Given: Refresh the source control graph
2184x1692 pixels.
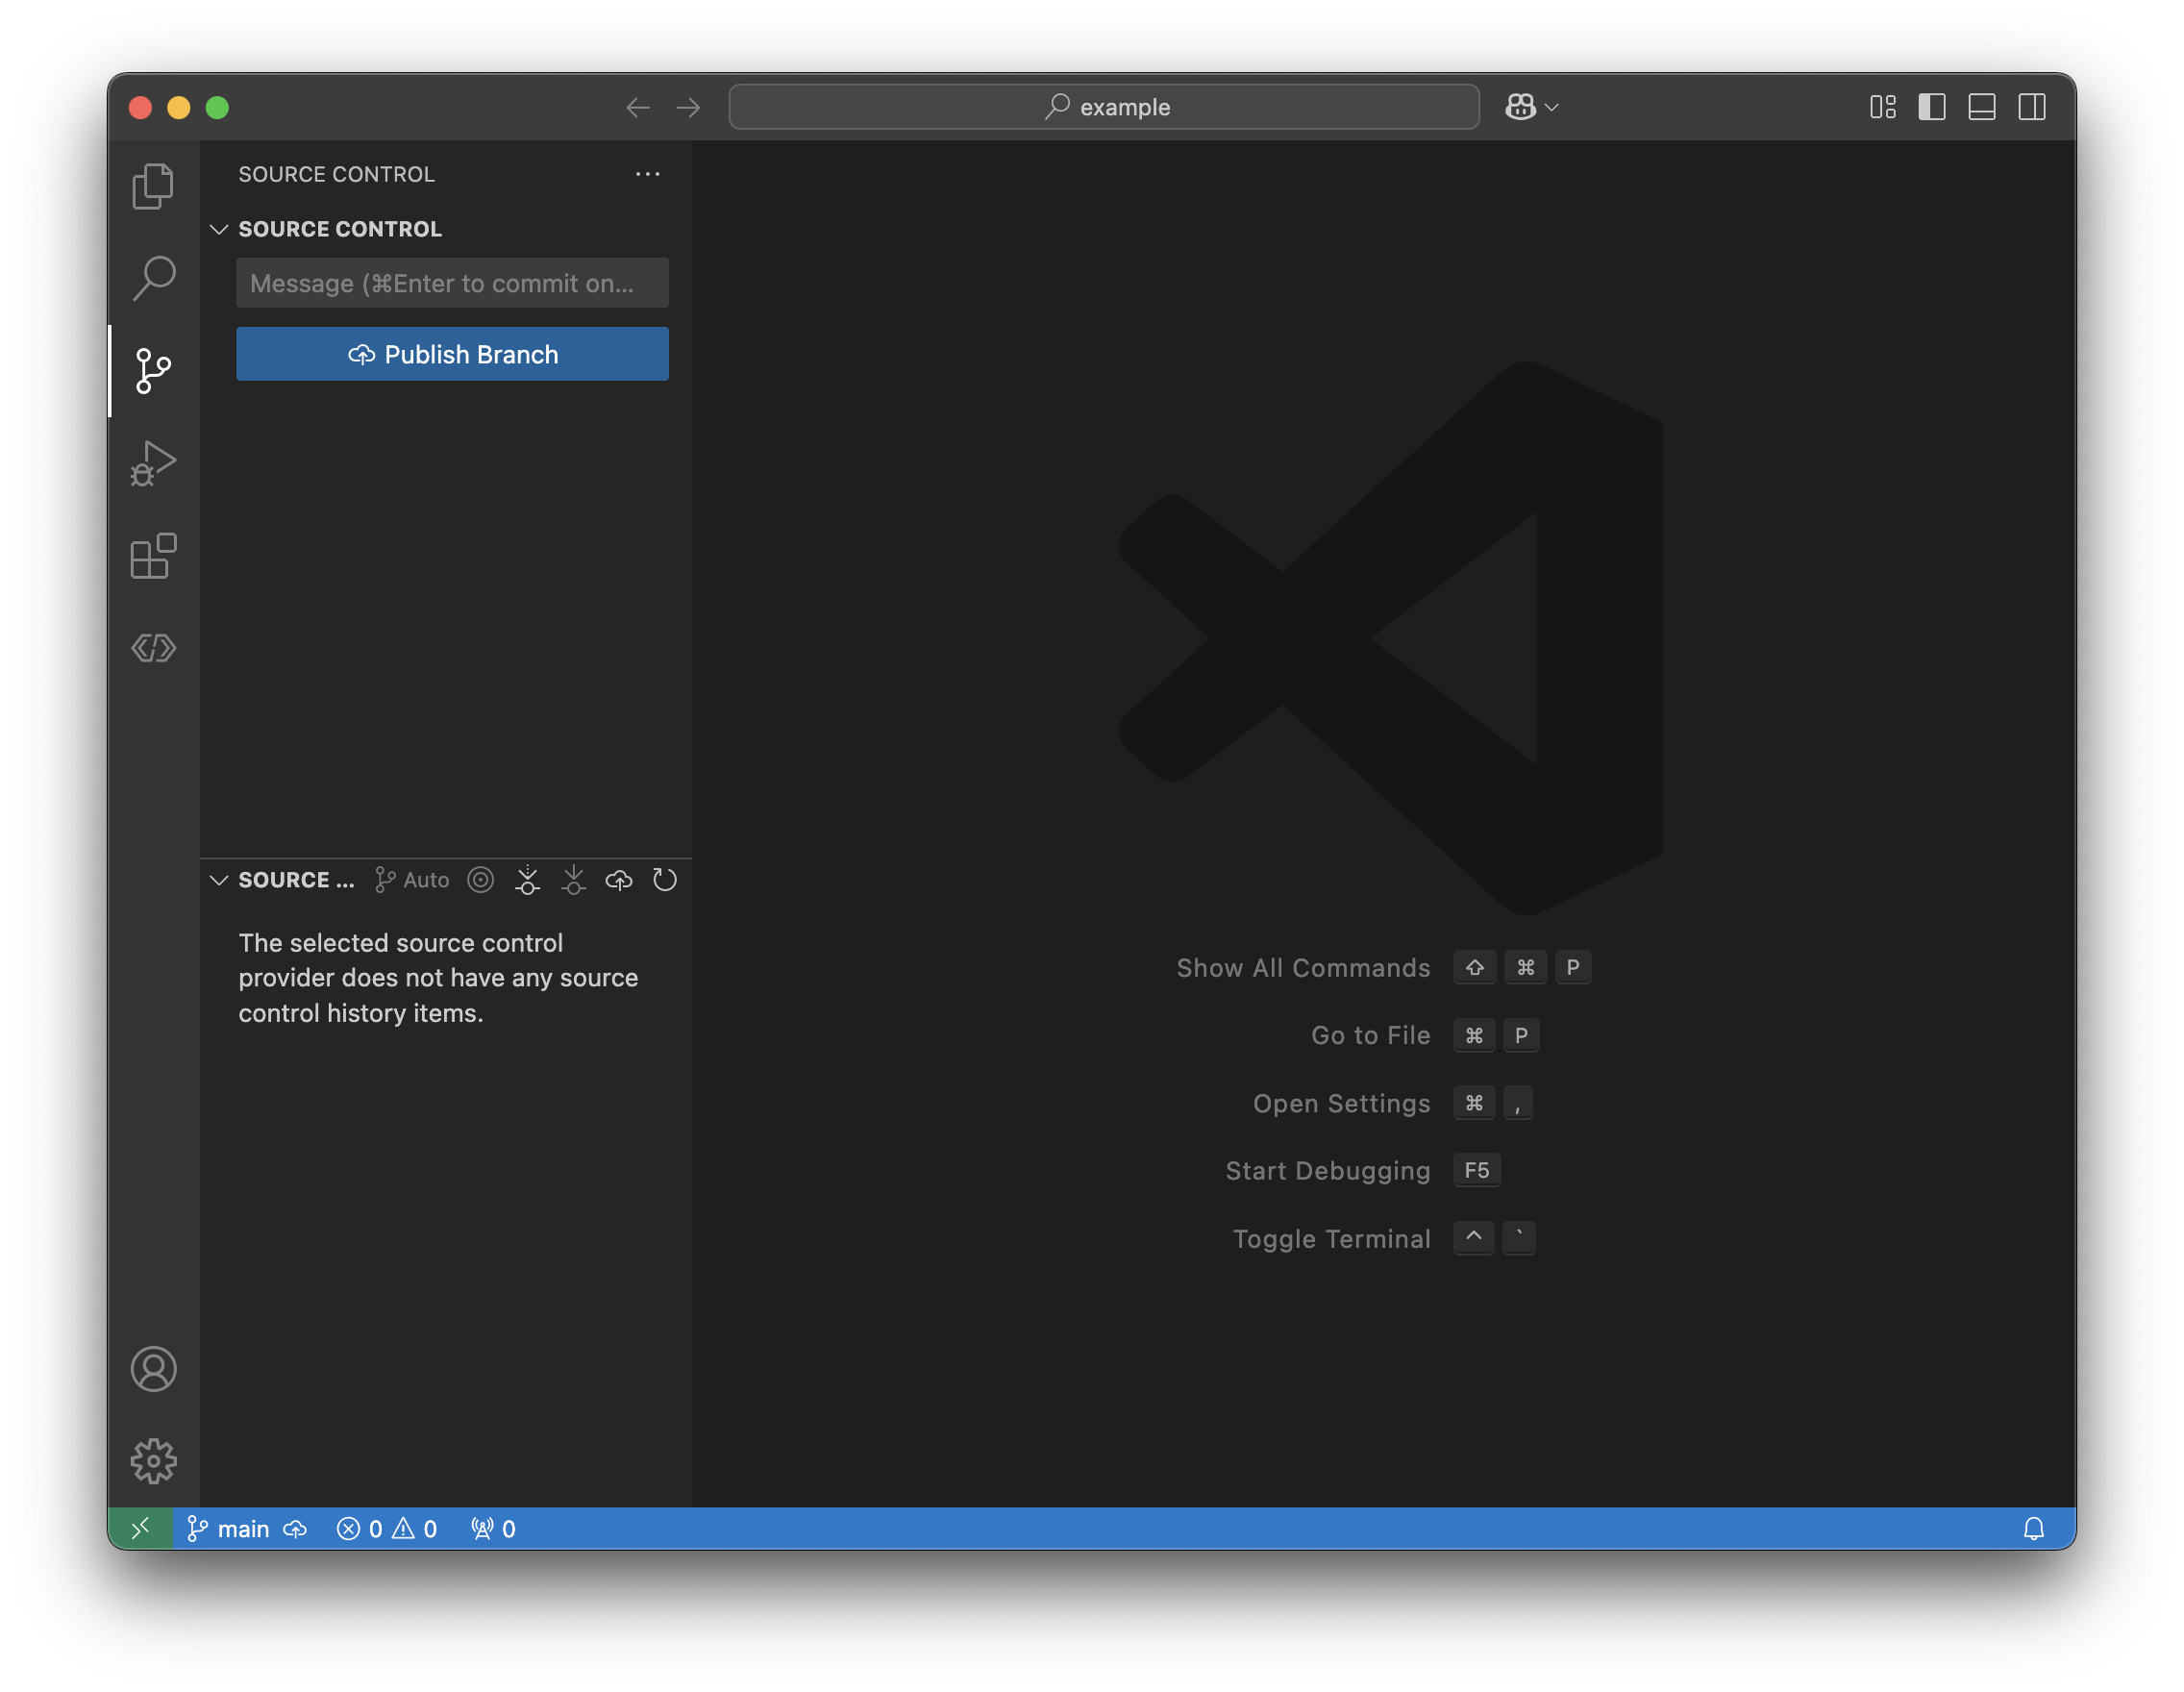Looking at the screenshot, I should point(665,880).
